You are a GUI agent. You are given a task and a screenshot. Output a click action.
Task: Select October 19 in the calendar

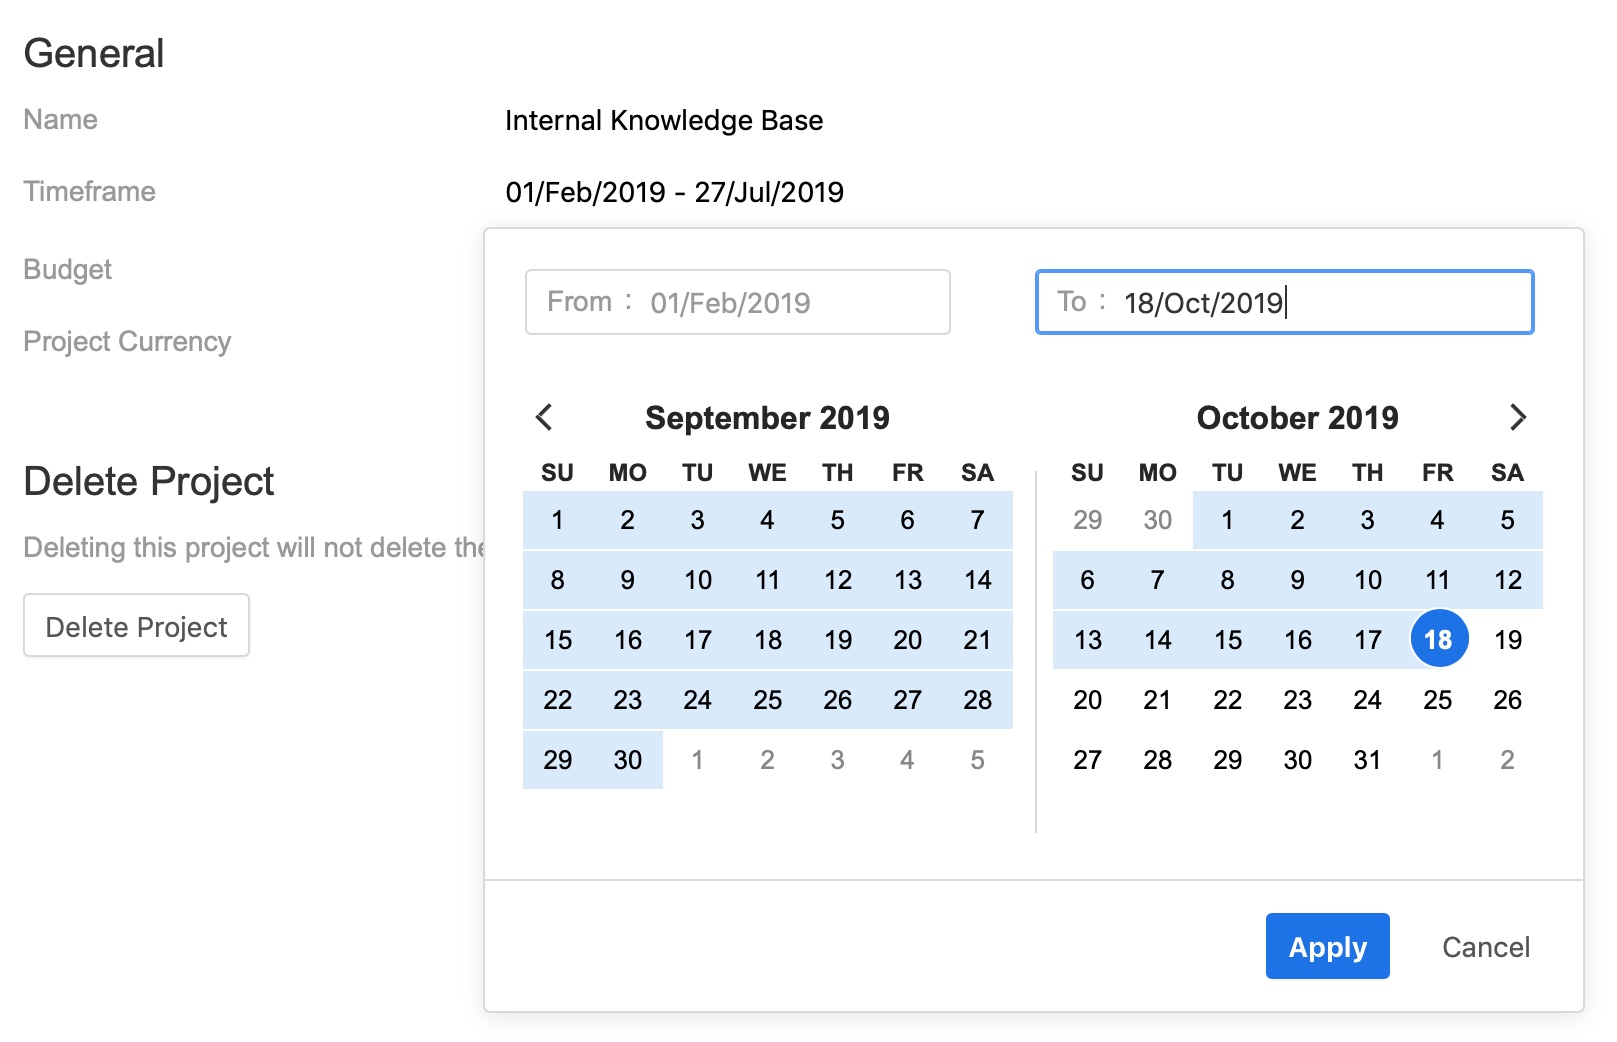[1508, 640]
